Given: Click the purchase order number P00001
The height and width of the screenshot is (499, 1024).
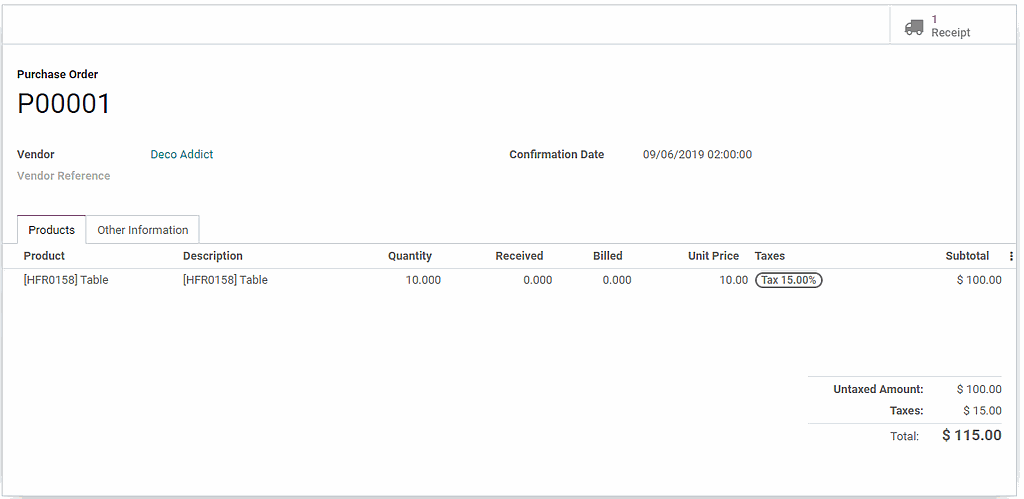Looking at the screenshot, I should (x=64, y=104).
